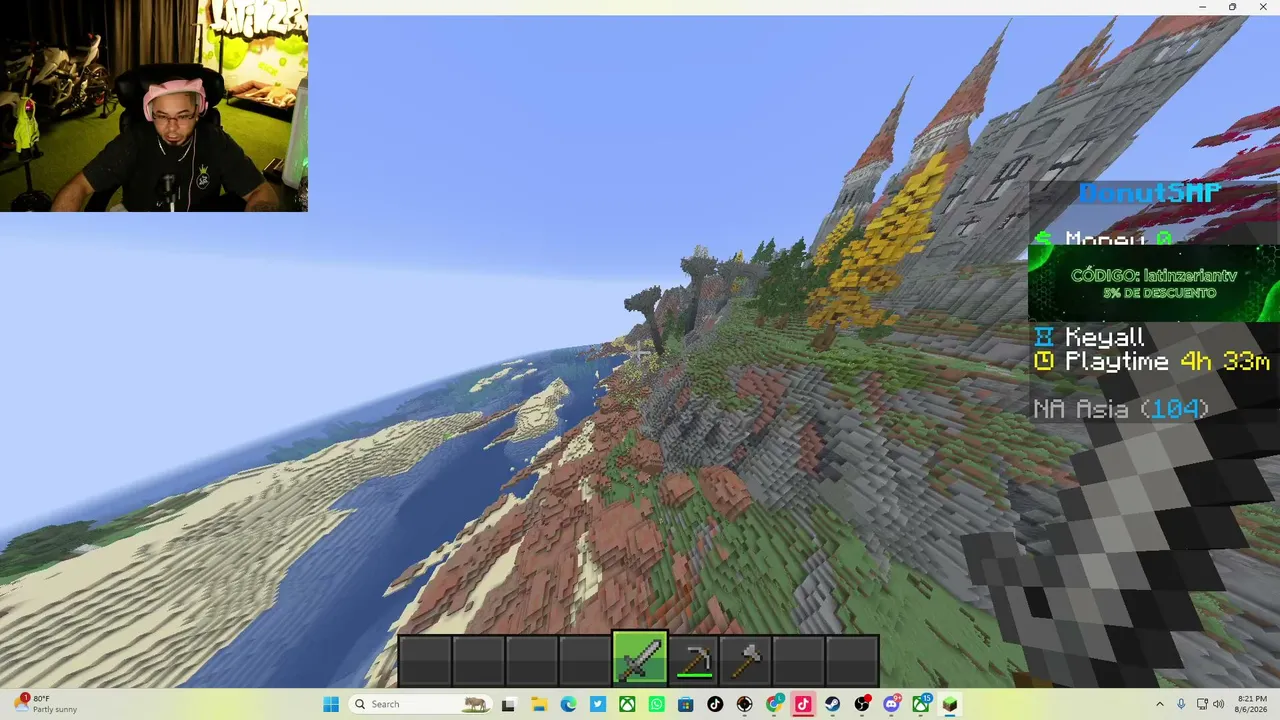Open the 80°F Partly sunny weather widget
1280x720 pixels.
pos(46,704)
